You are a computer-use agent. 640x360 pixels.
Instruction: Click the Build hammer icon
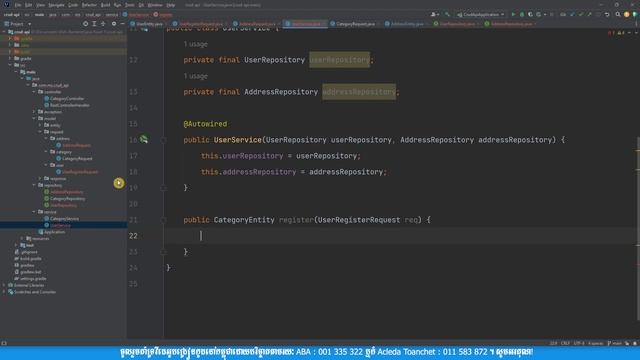click(x=447, y=14)
